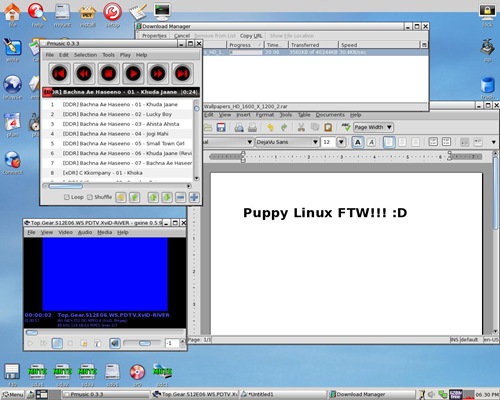Sort downloads by Transferred column header
This screenshot has height=400, width=500.
tap(313, 45)
